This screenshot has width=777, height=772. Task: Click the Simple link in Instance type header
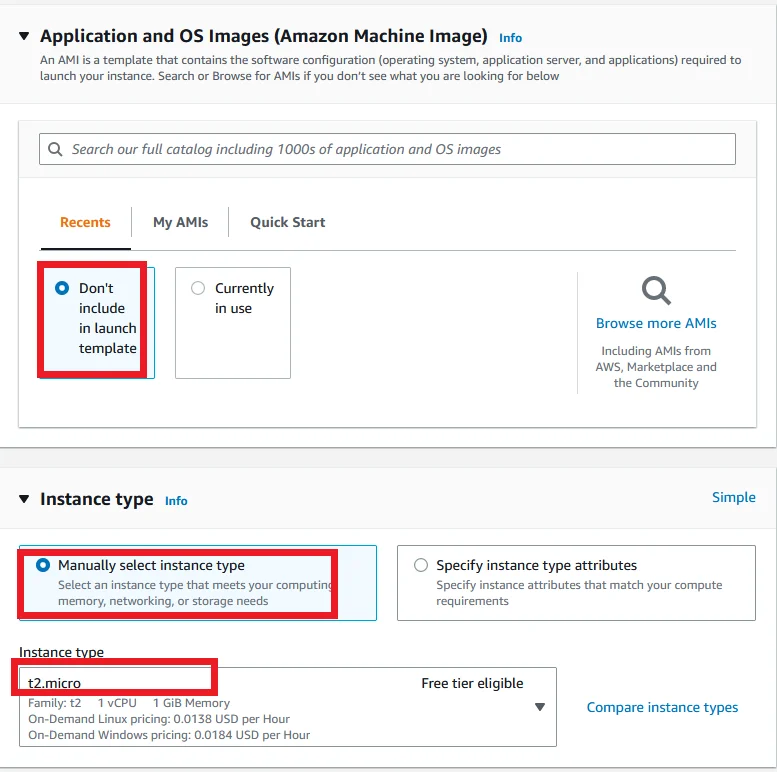[x=733, y=497]
